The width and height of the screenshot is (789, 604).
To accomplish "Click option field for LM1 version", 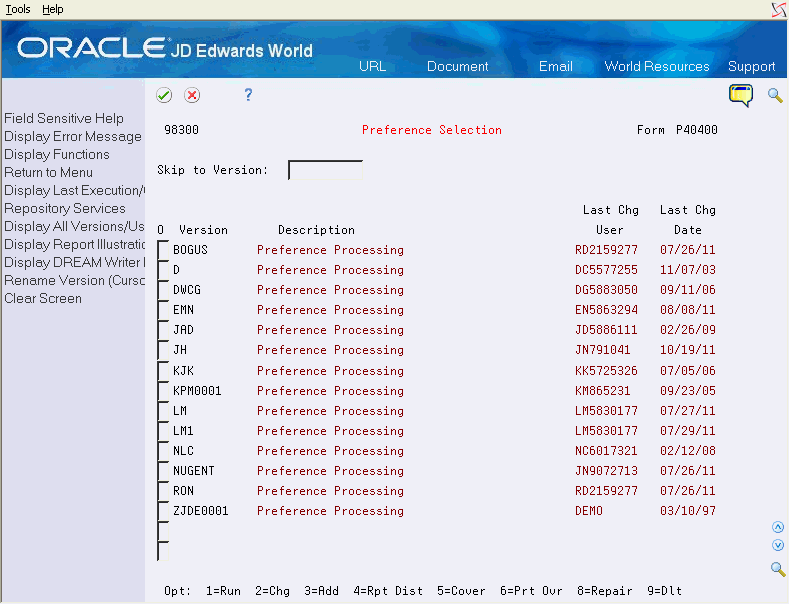I will pyautogui.click(x=163, y=431).
